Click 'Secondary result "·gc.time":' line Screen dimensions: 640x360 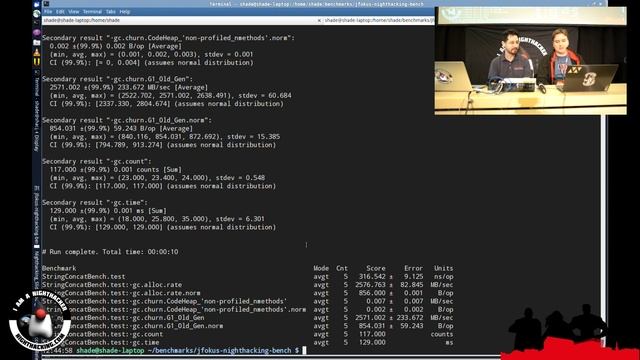(95, 202)
